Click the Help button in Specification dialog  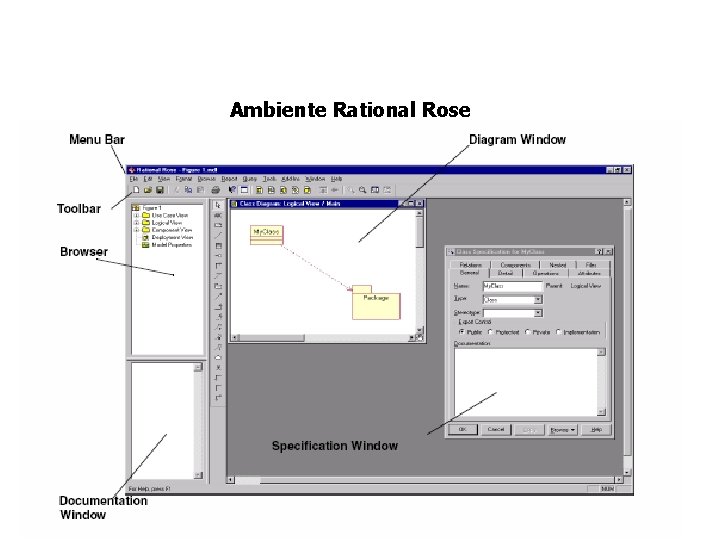pyautogui.click(x=596, y=429)
